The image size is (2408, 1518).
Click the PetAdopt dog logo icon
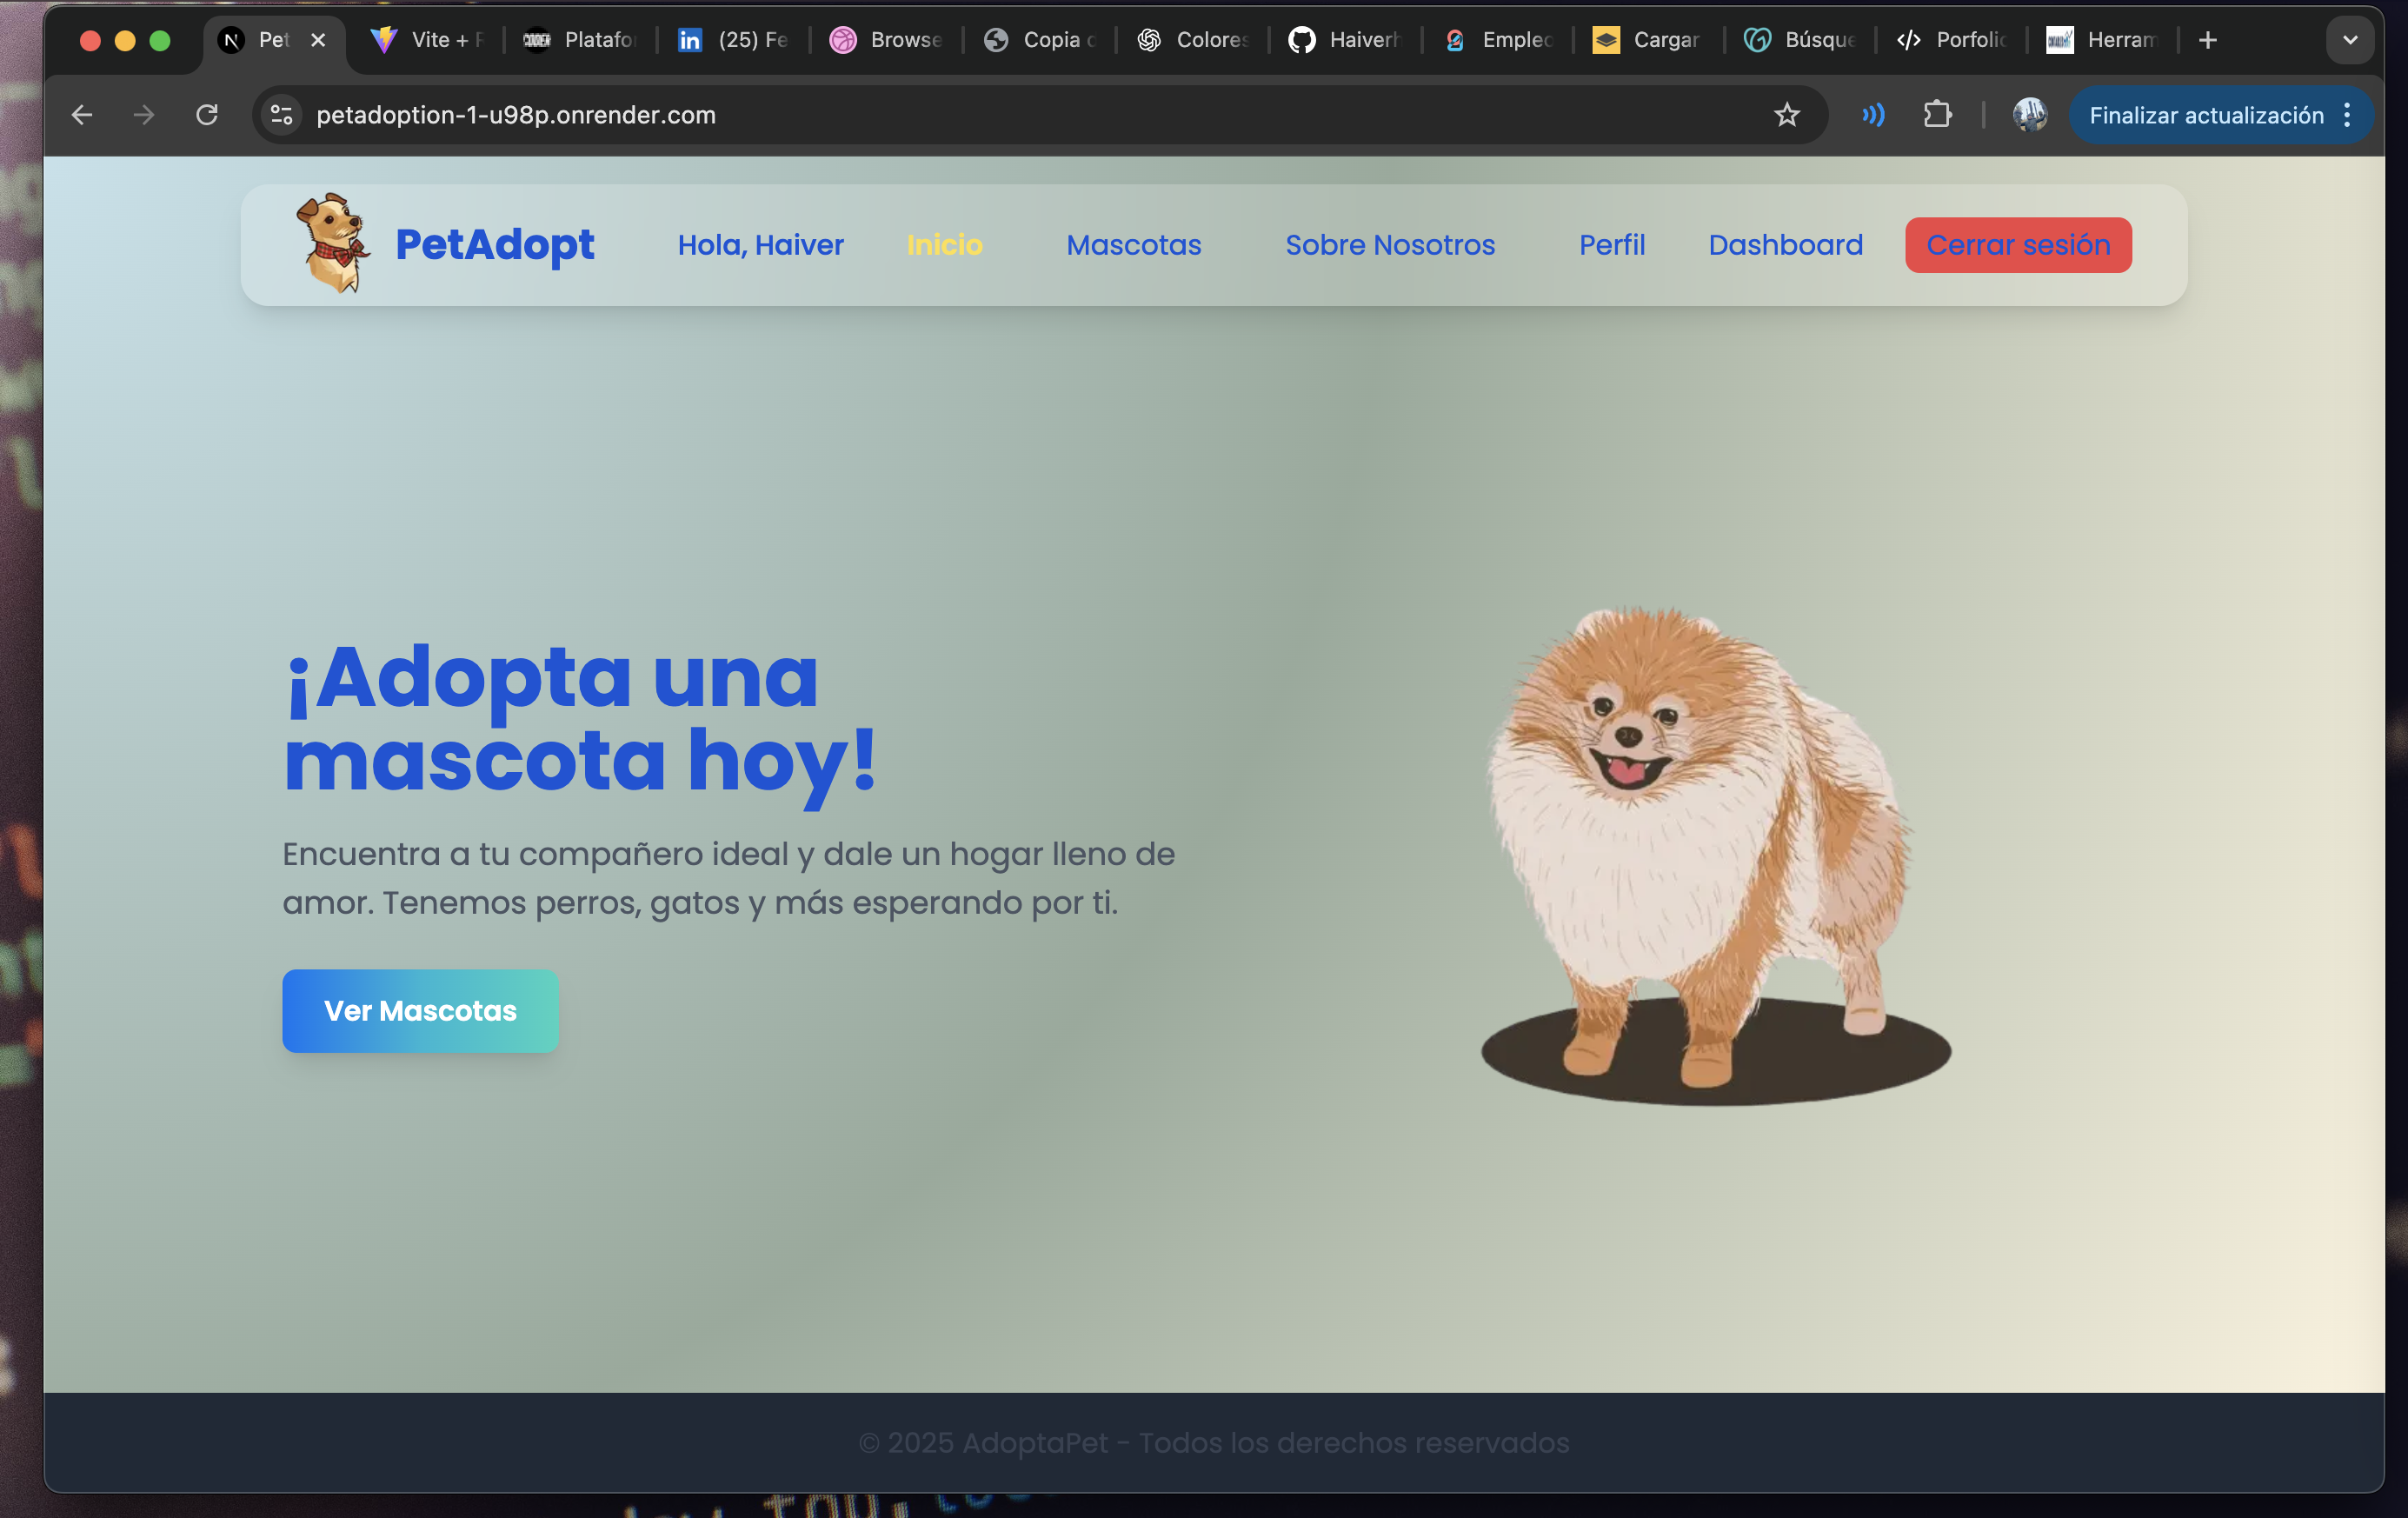333,243
